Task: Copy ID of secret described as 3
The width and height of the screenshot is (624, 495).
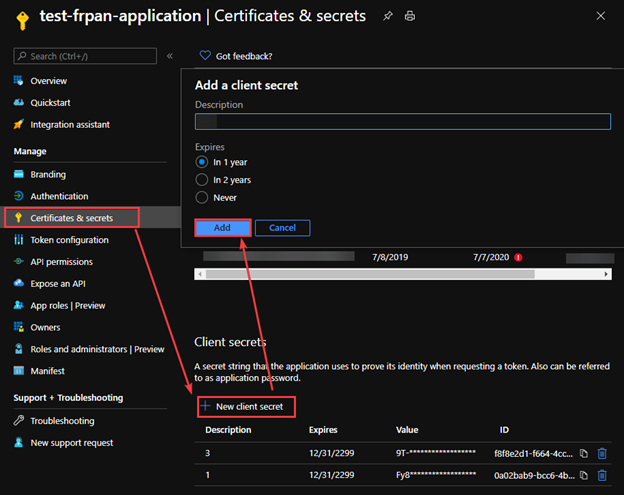Action: [584, 453]
